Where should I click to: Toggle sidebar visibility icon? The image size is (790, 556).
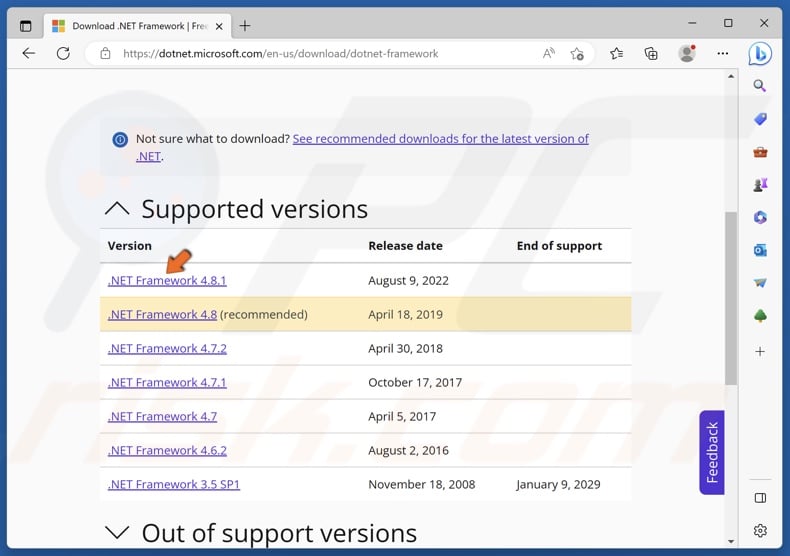tap(760, 498)
